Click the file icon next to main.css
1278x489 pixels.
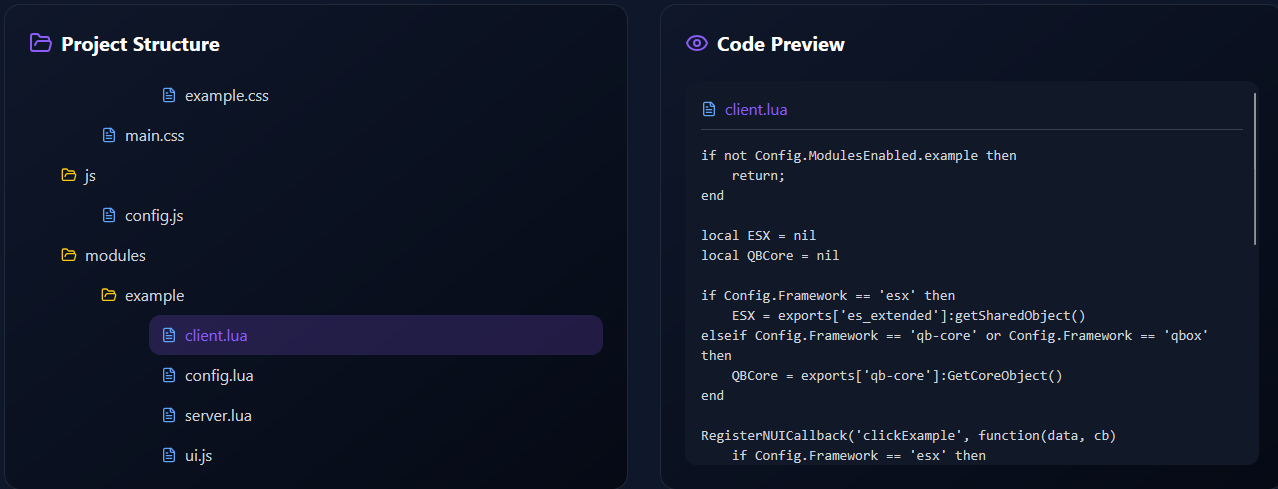pos(109,135)
